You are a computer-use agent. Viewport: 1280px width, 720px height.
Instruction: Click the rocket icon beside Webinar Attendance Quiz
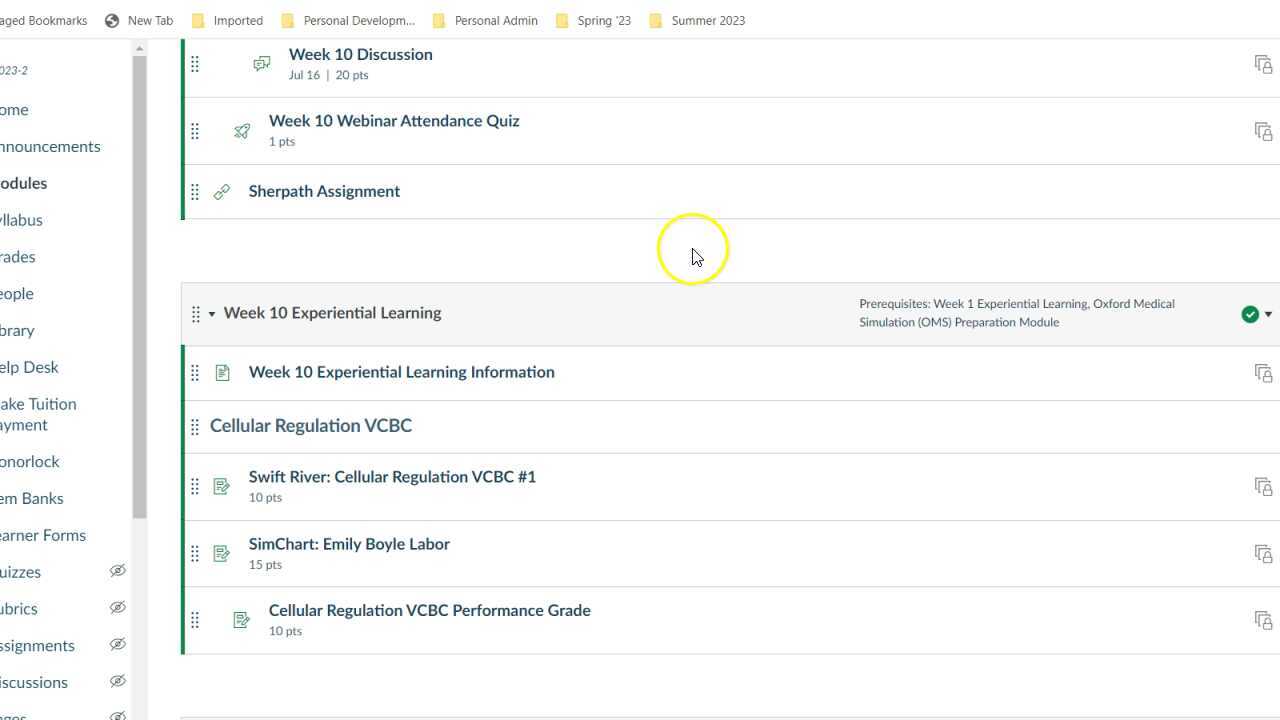click(x=242, y=131)
